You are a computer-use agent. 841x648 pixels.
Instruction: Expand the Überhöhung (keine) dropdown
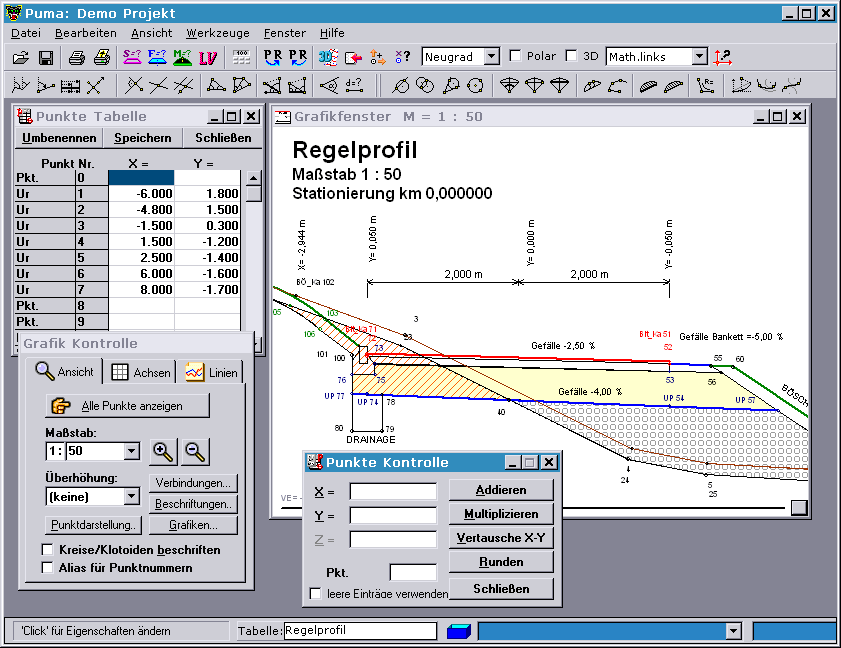(x=131, y=497)
